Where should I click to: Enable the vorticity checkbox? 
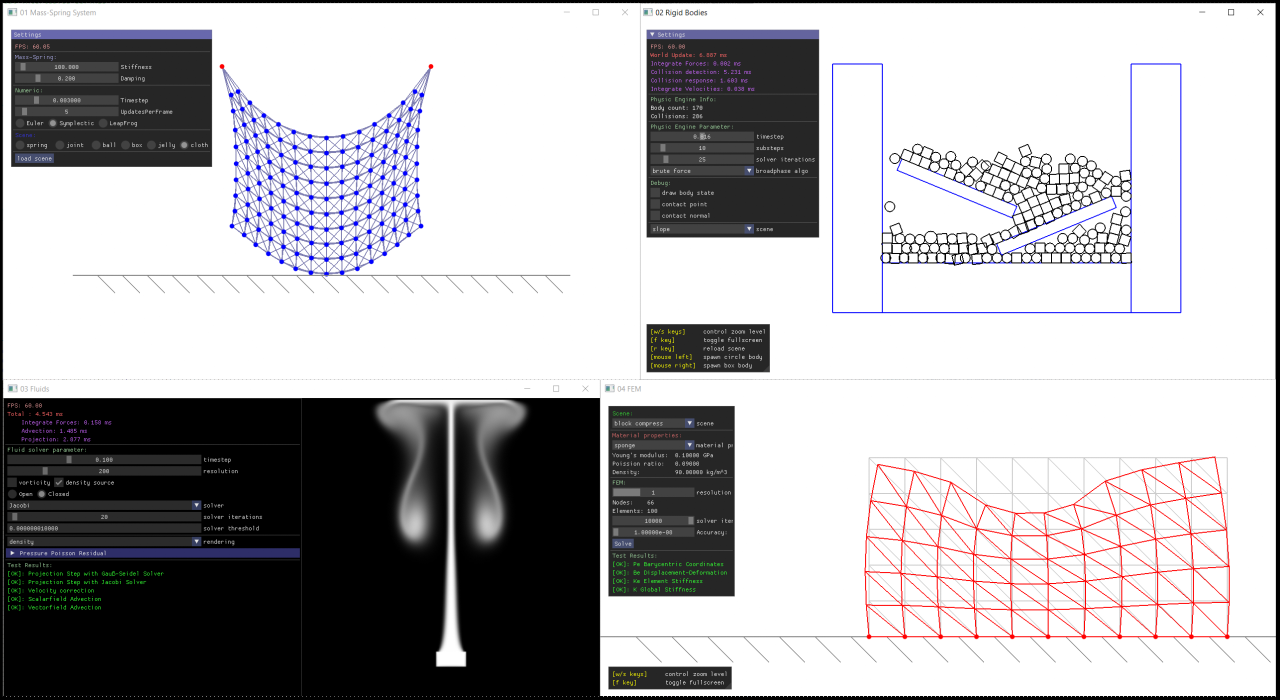tap(13, 482)
